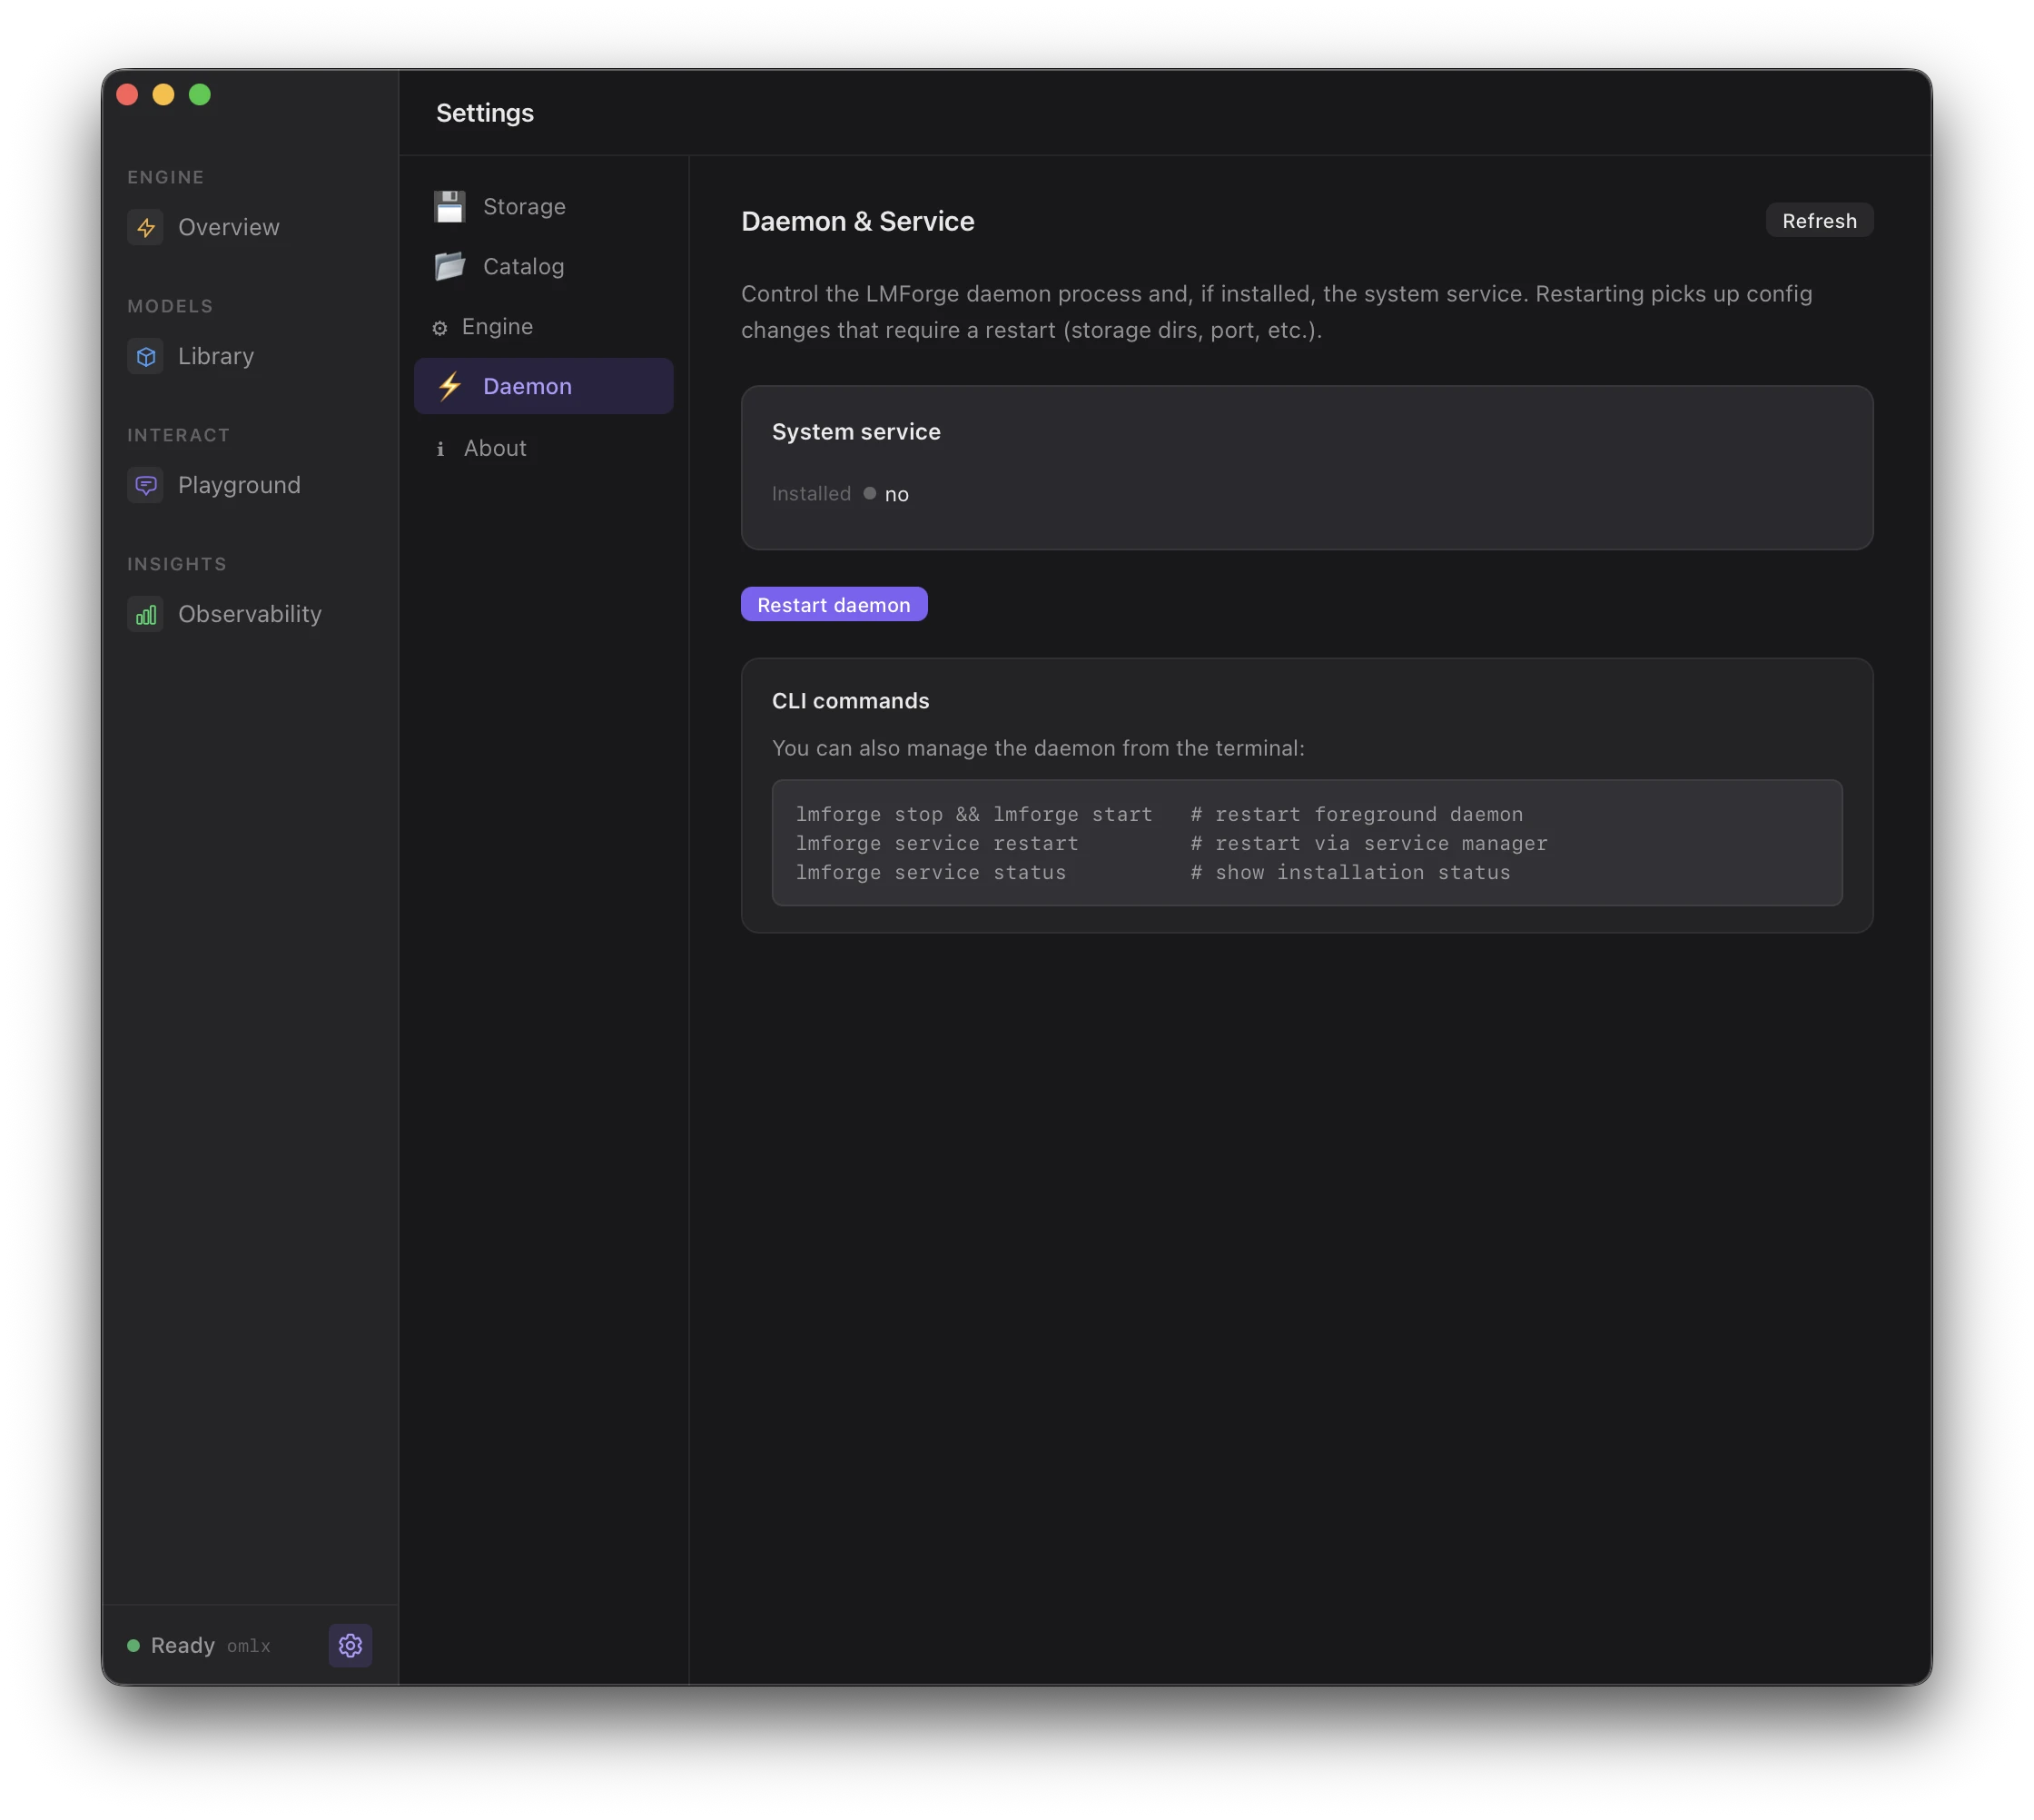Click the Refresh button
The width and height of the screenshot is (2034, 1820).
tap(1819, 221)
